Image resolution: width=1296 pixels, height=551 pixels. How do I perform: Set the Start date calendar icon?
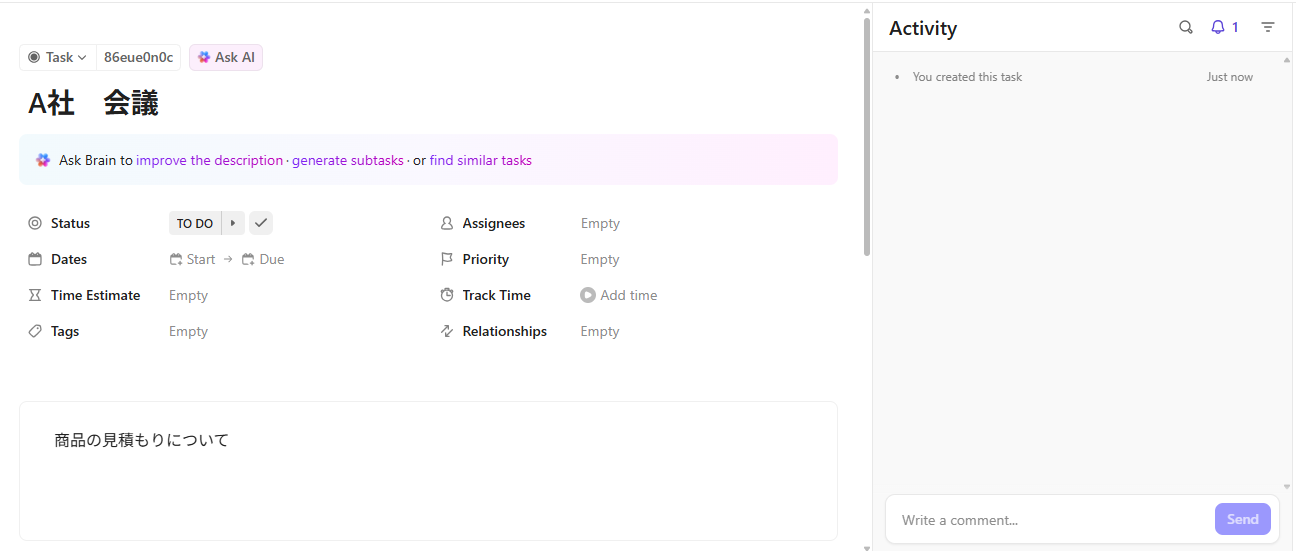click(177, 260)
